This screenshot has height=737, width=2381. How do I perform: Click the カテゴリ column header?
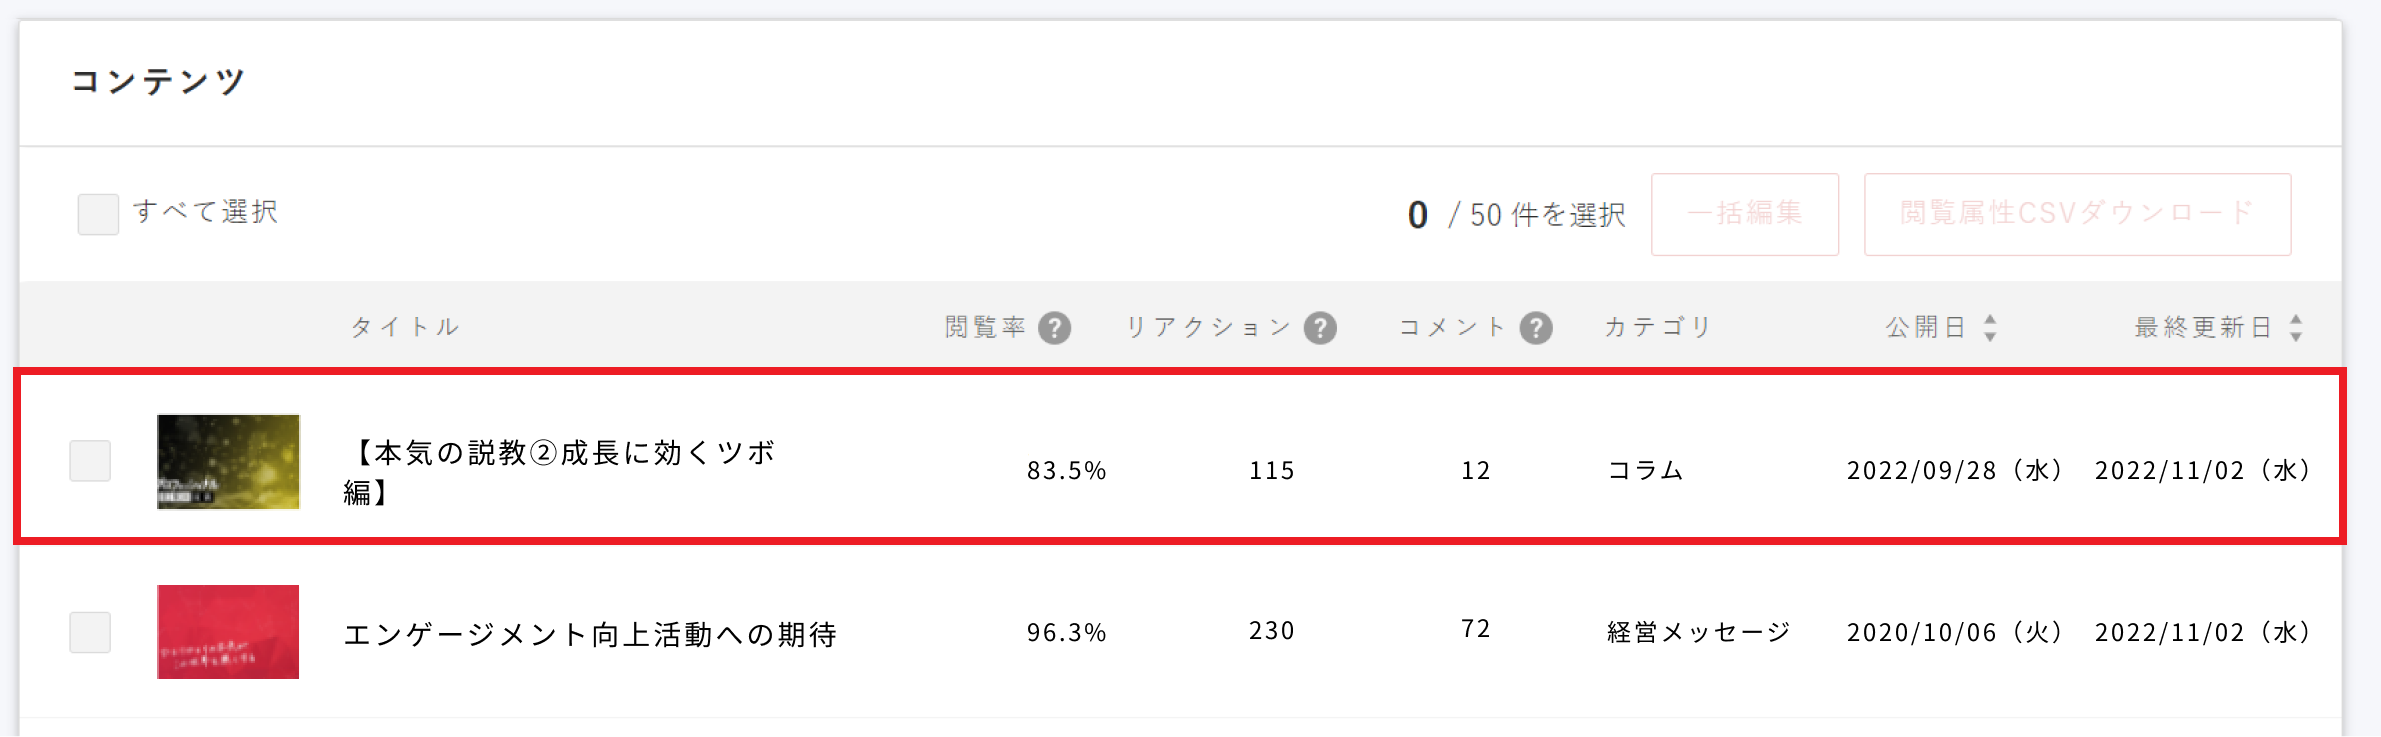coord(1655,326)
